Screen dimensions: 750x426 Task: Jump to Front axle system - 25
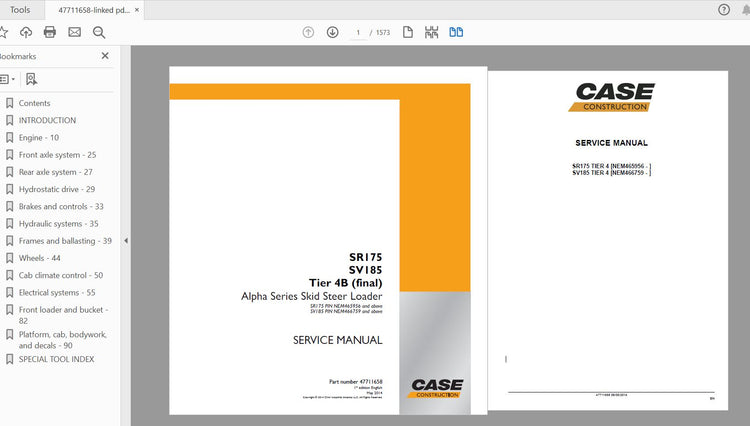pos(57,154)
